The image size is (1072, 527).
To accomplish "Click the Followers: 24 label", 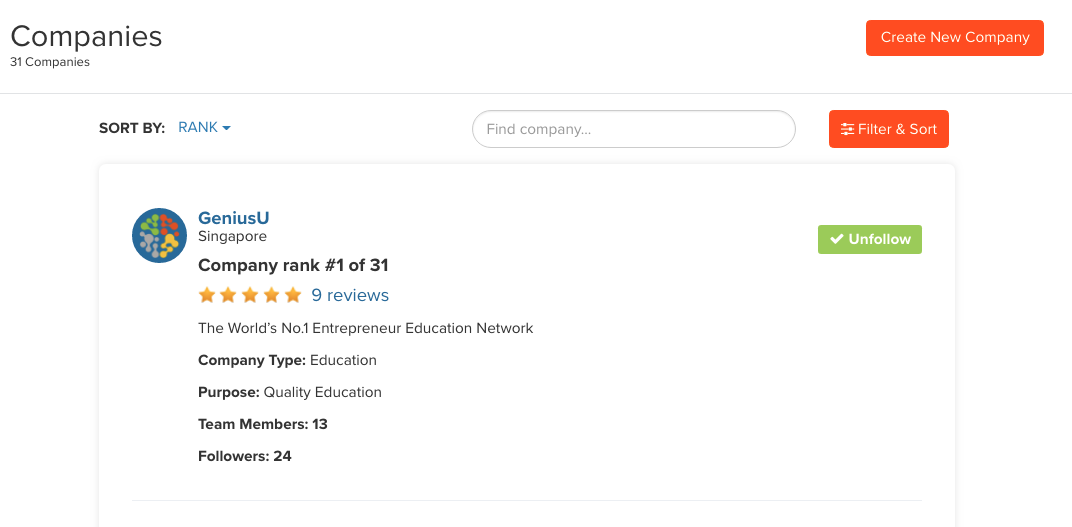I will [x=245, y=456].
